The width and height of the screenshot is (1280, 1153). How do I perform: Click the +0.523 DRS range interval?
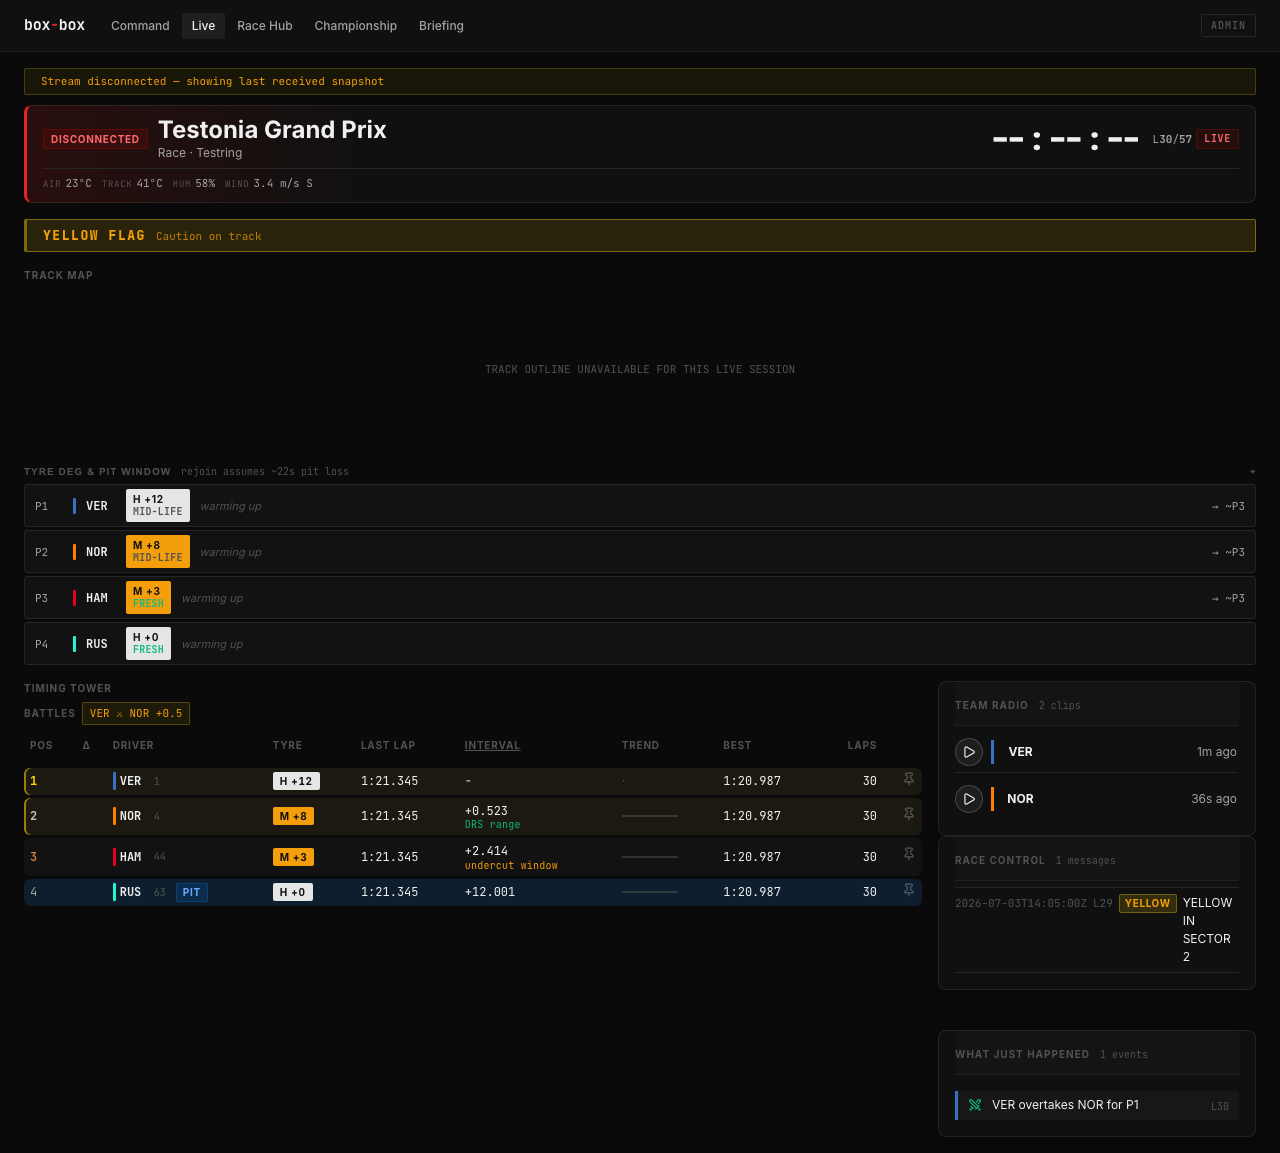pyautogui.click(x=493, y=817)
